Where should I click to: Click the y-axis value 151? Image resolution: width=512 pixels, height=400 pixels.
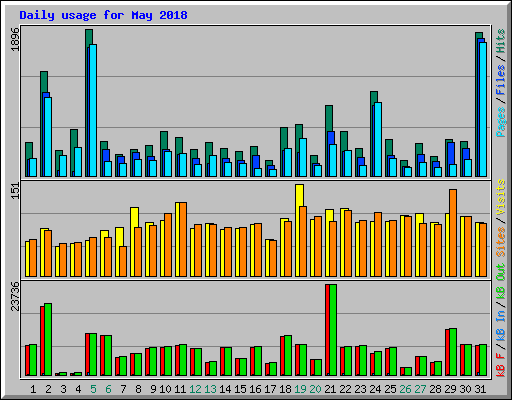[x=15, y=191]
